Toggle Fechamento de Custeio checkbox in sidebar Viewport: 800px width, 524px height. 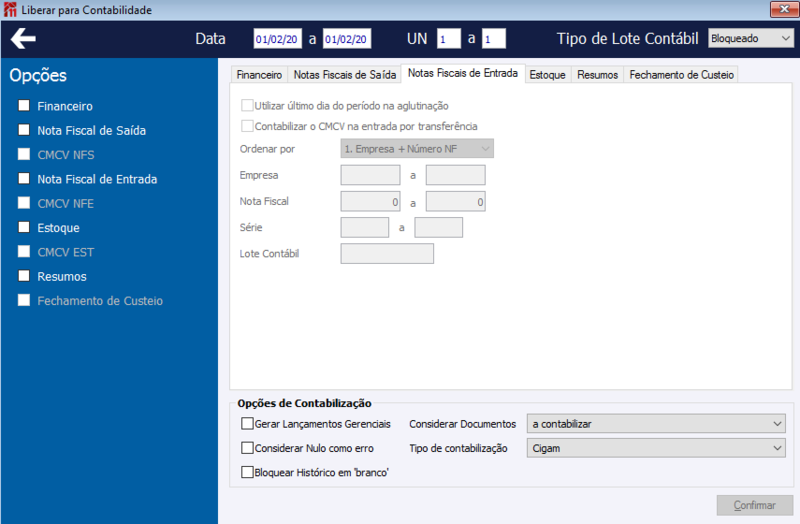pyautogui.click(x=24, y=300)
